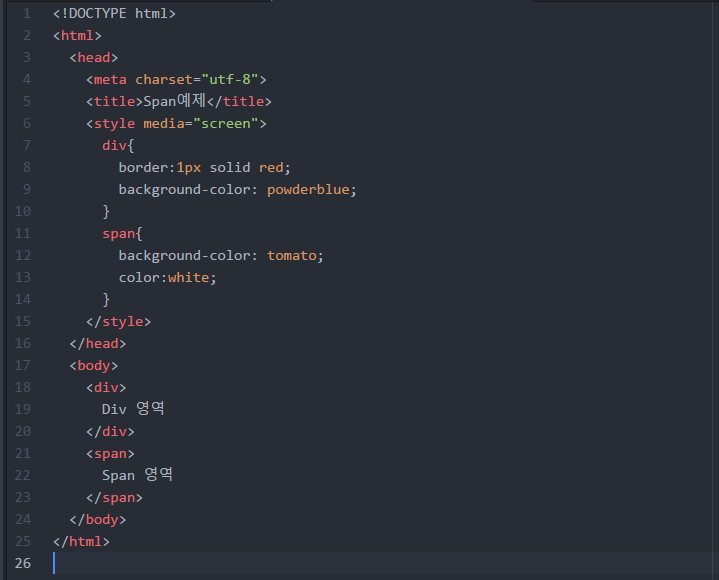The height and width of the screenshot is (580, 719).
Task: Place cursor on opening html tag
Action: click(x=77, y=35)
